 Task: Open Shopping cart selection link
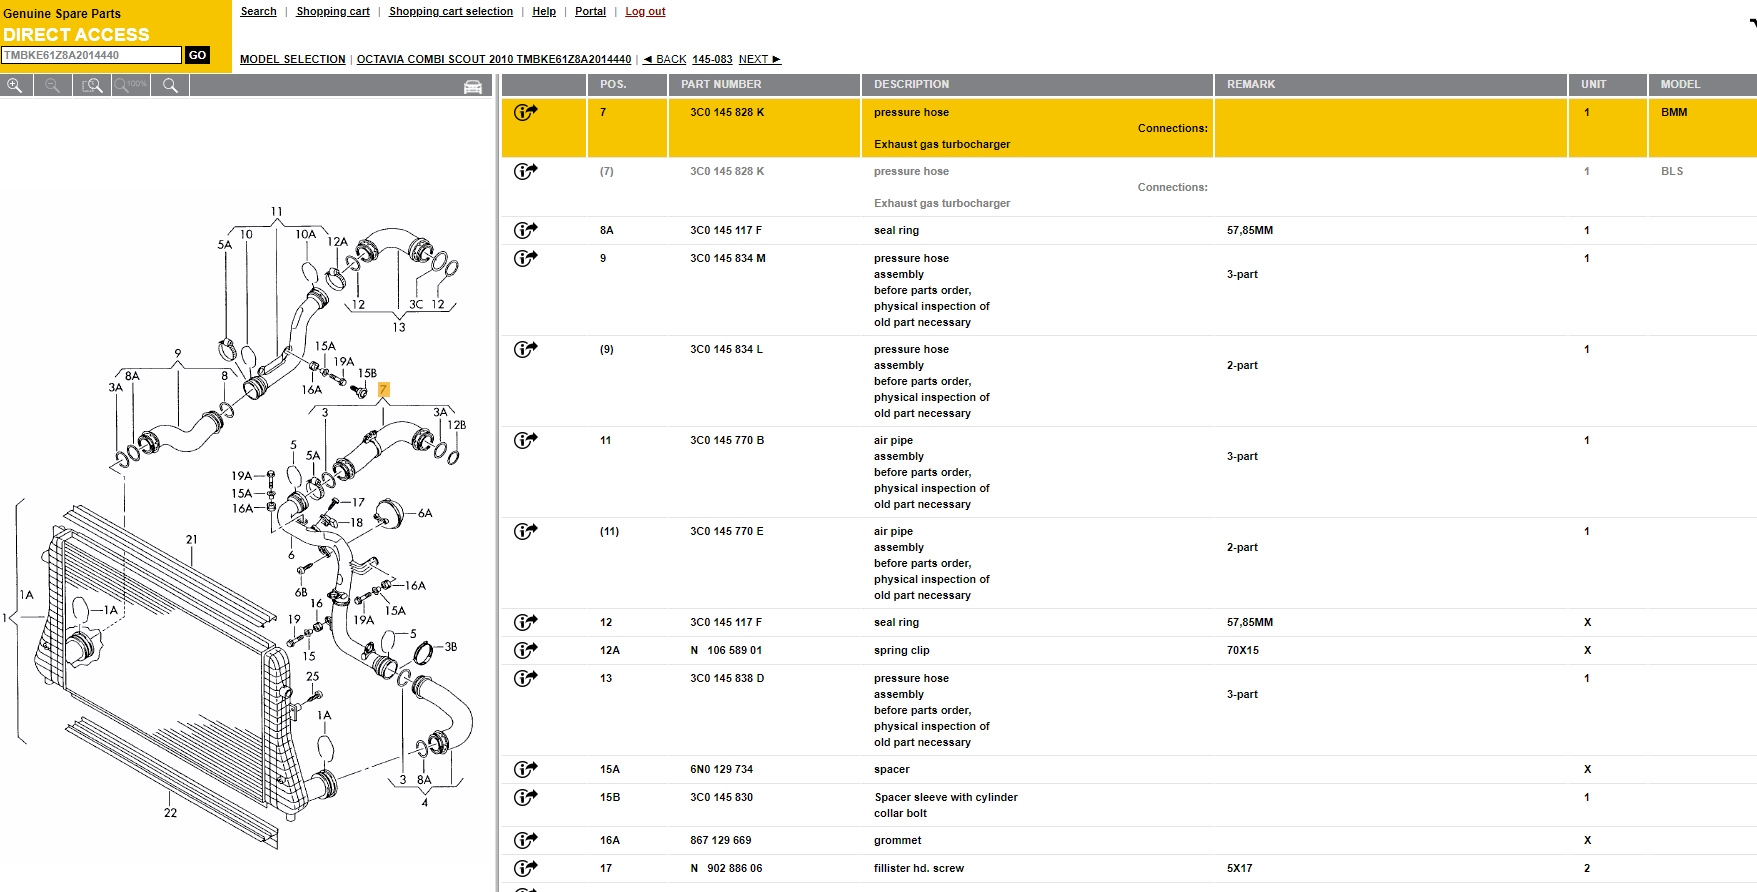pos(451,12)
